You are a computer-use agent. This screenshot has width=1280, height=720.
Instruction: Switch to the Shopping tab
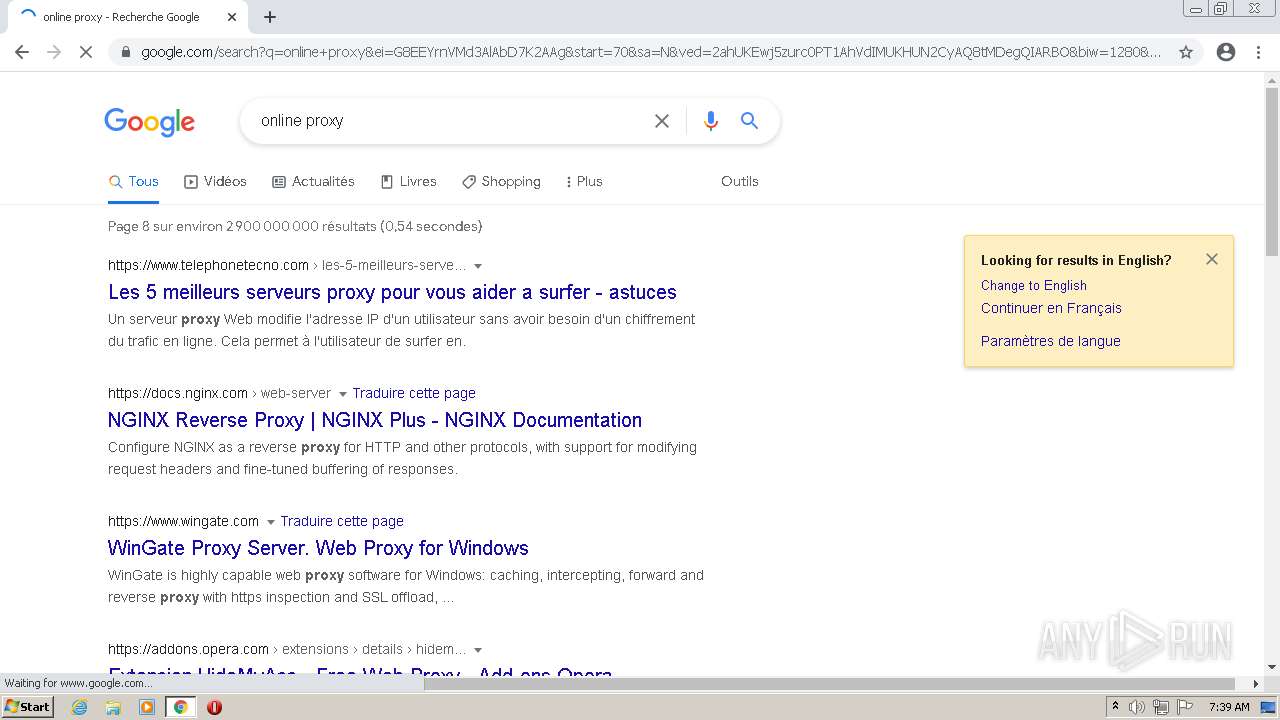[x=501, y=181]
